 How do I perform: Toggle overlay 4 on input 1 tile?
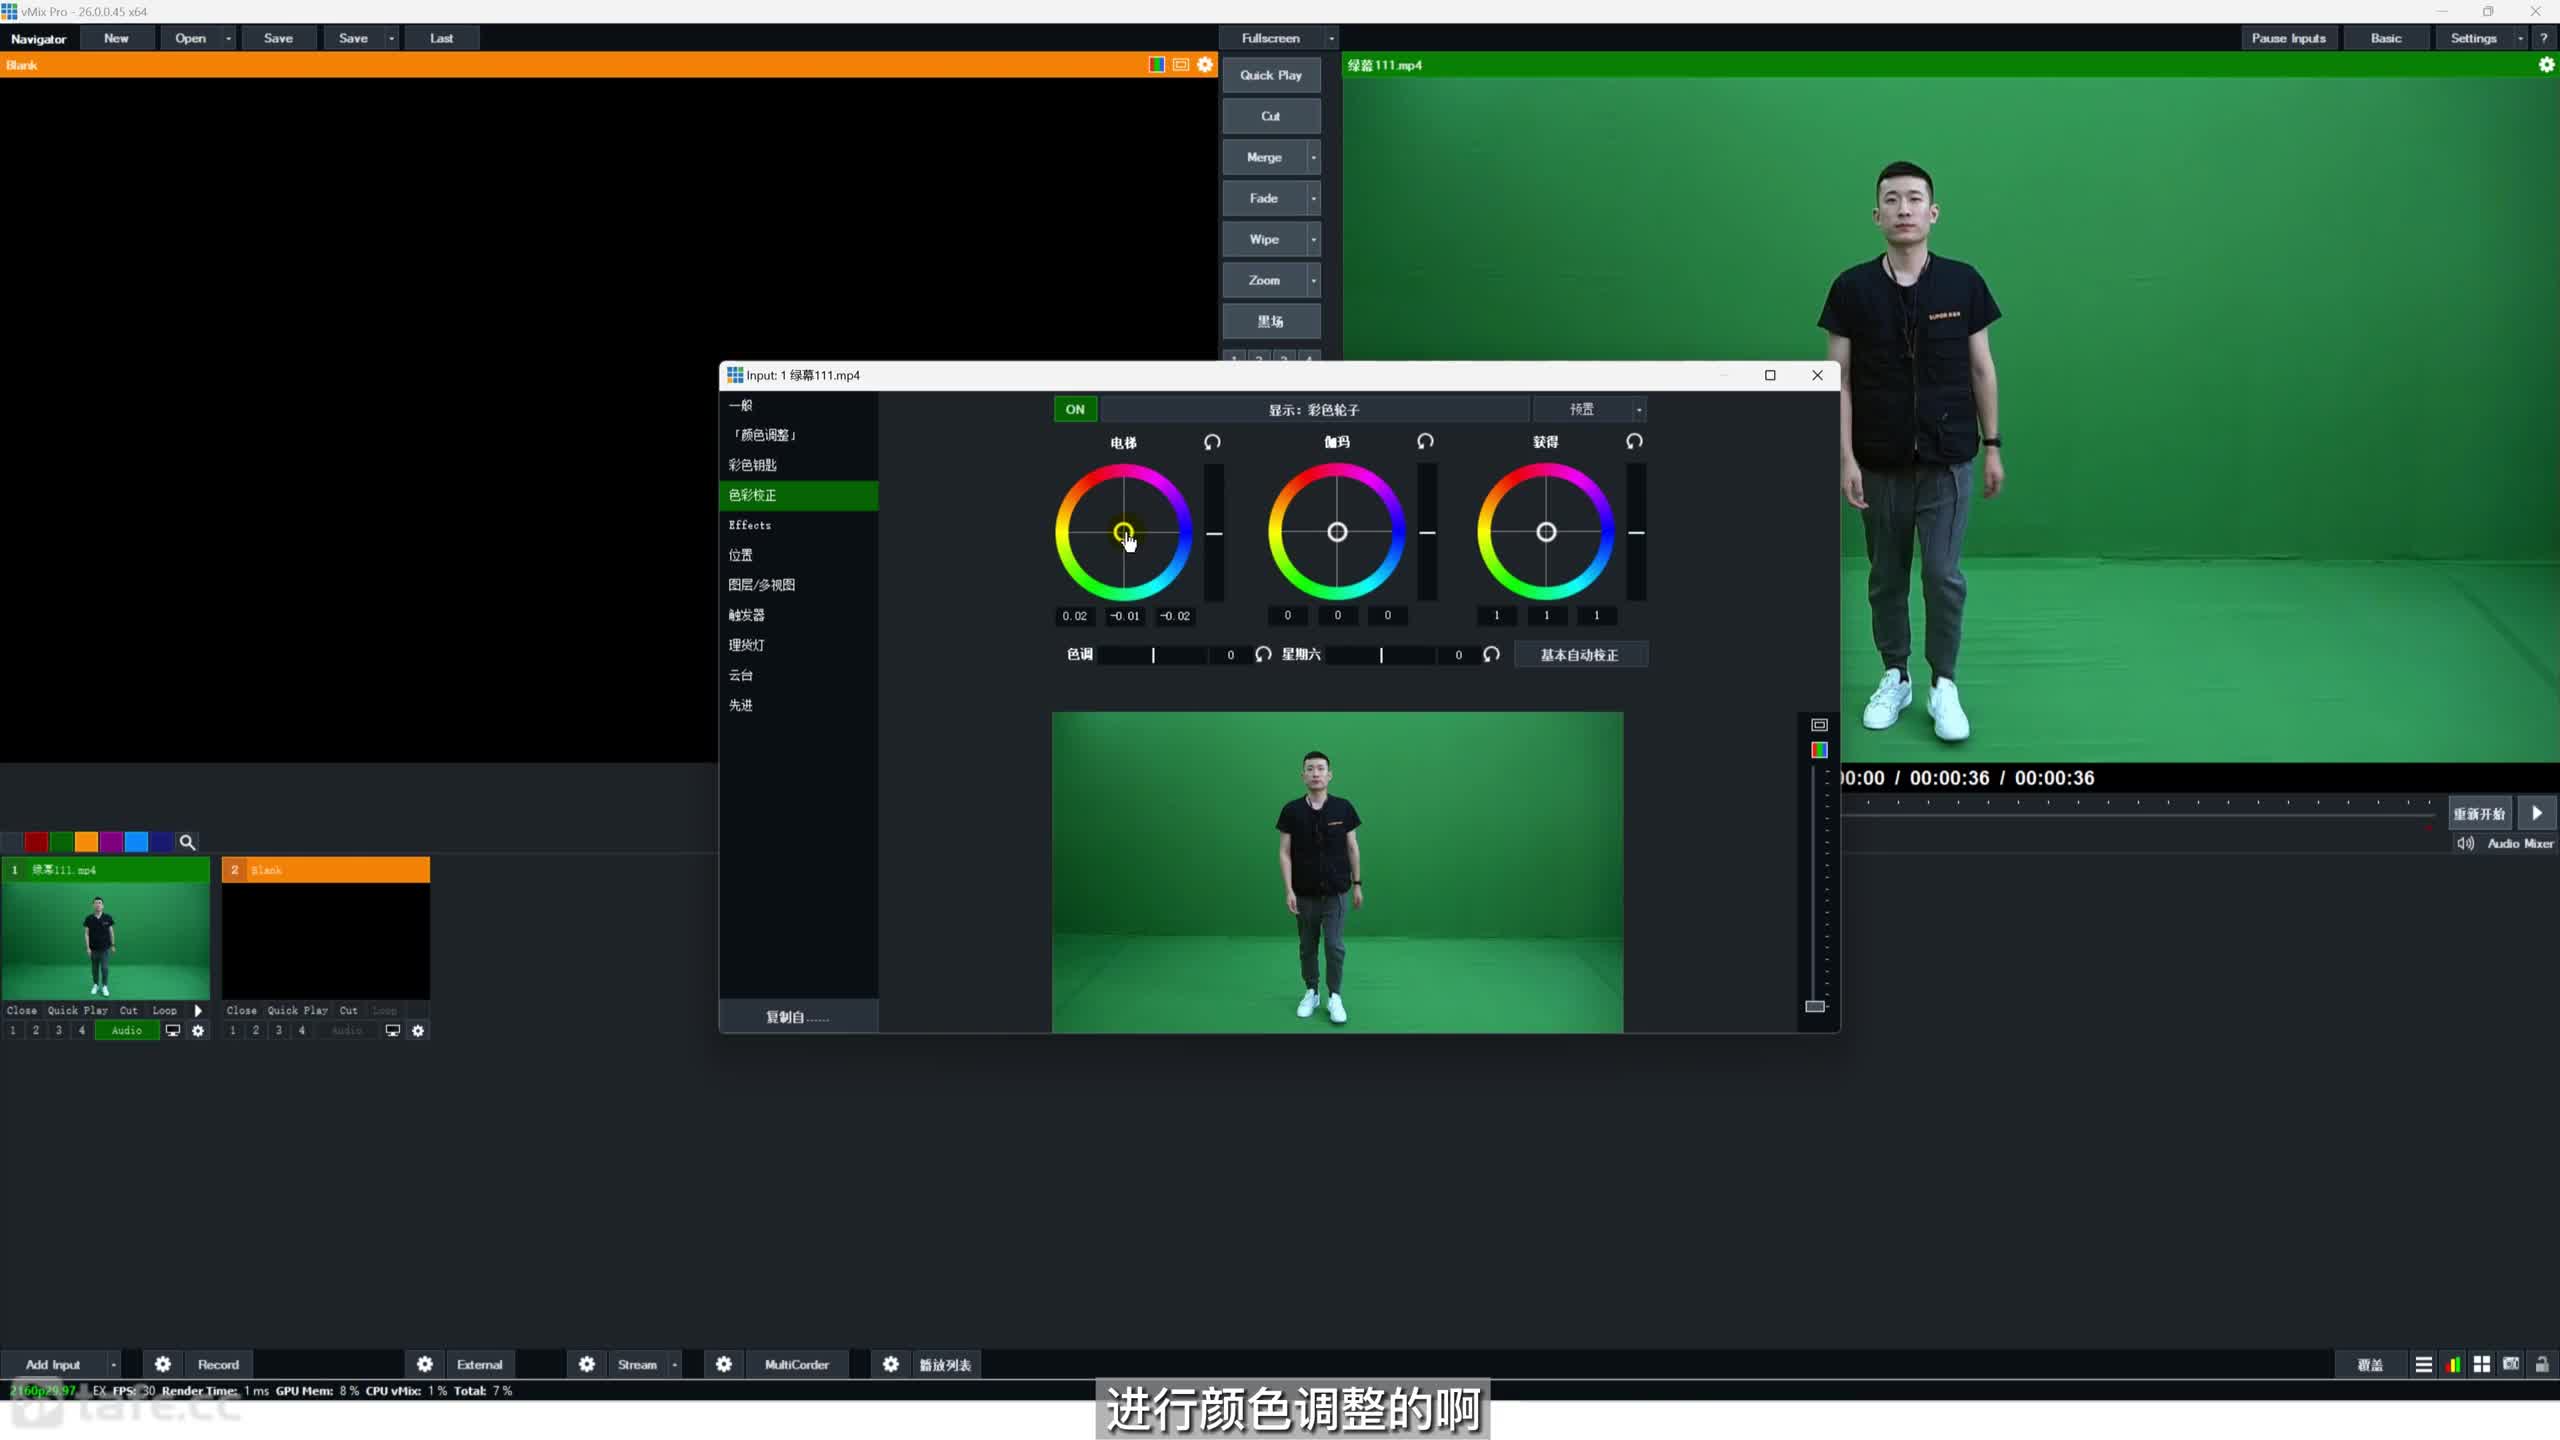(82, 1030)
